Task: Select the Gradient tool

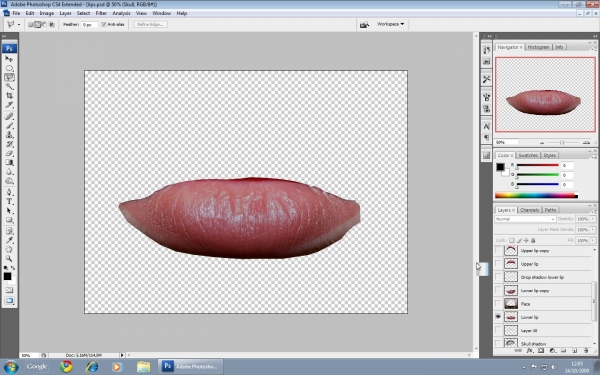Action: point(9,163)
